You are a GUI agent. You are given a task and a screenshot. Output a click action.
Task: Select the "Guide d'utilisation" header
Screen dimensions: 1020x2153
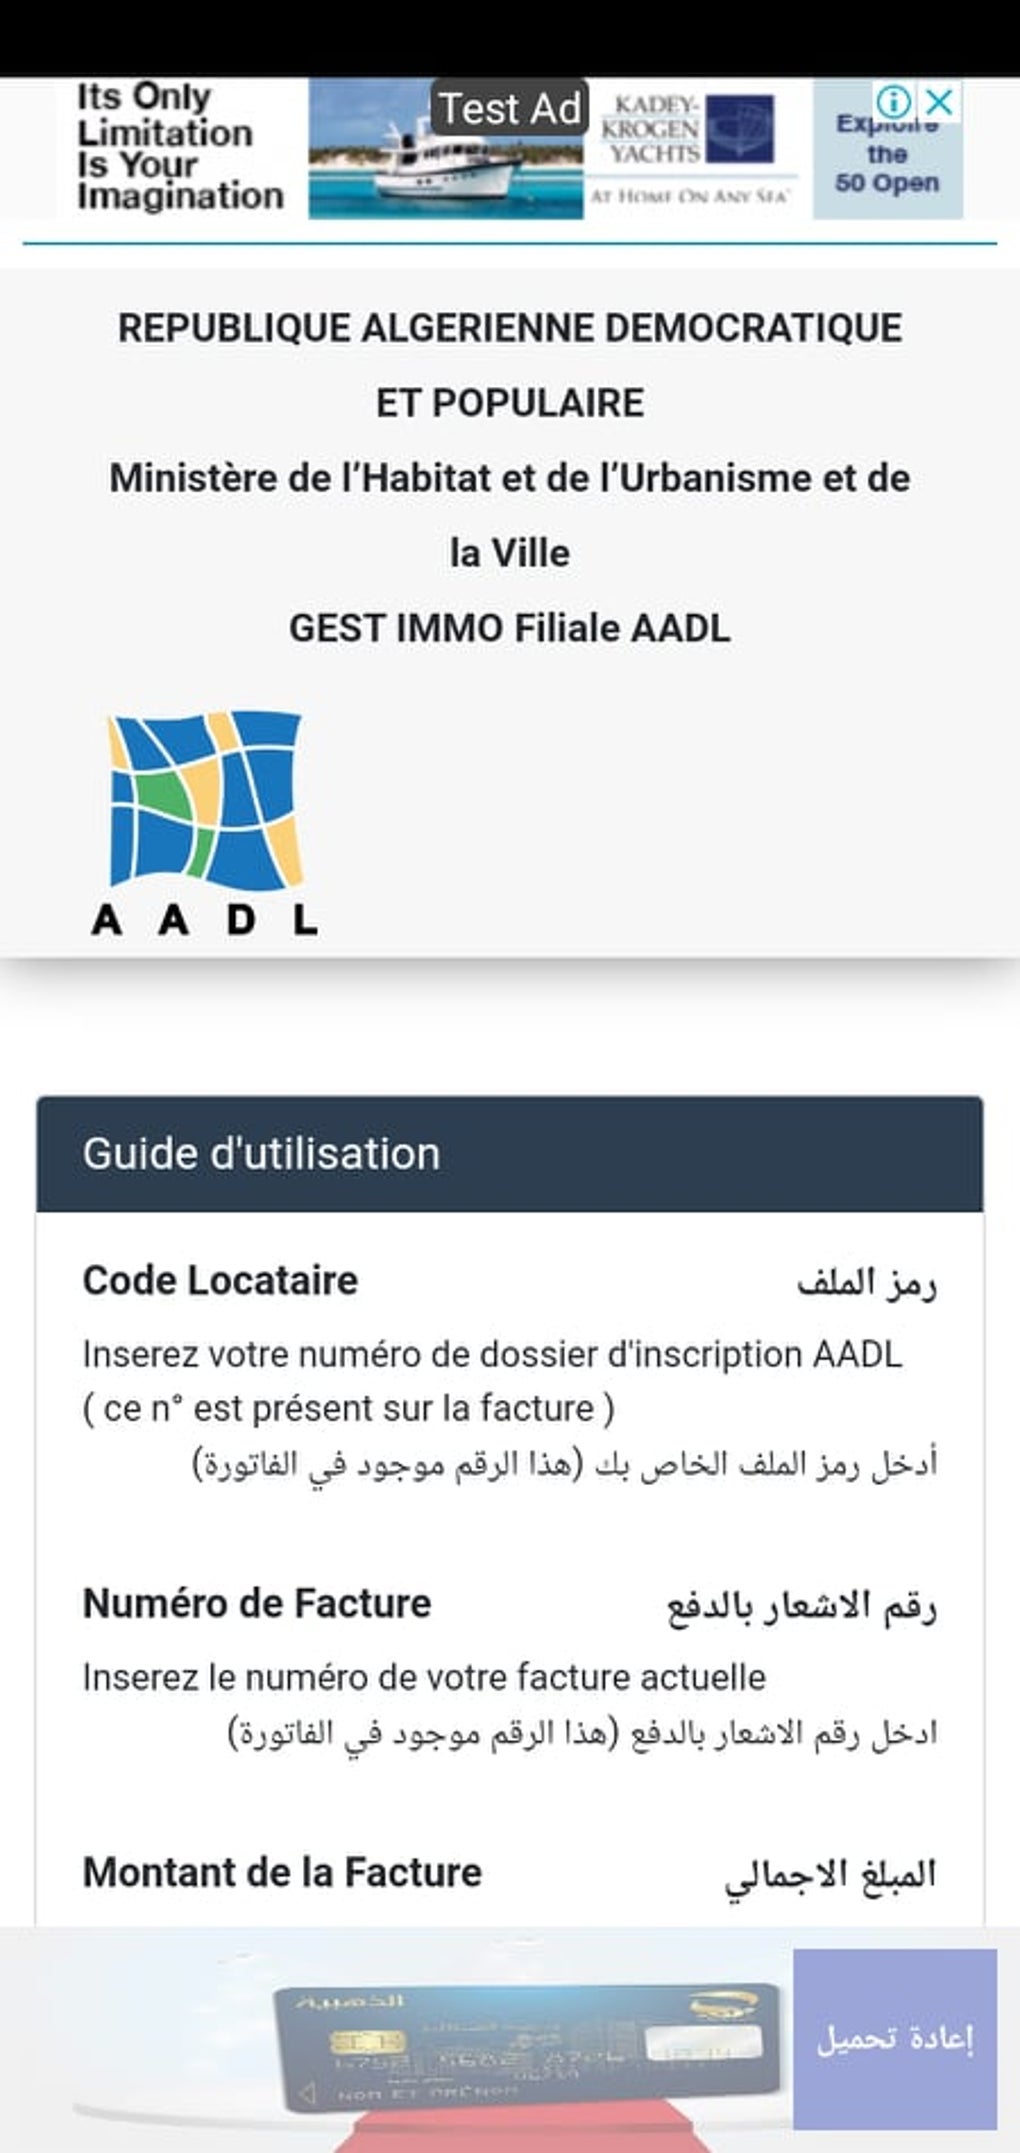262,1154
